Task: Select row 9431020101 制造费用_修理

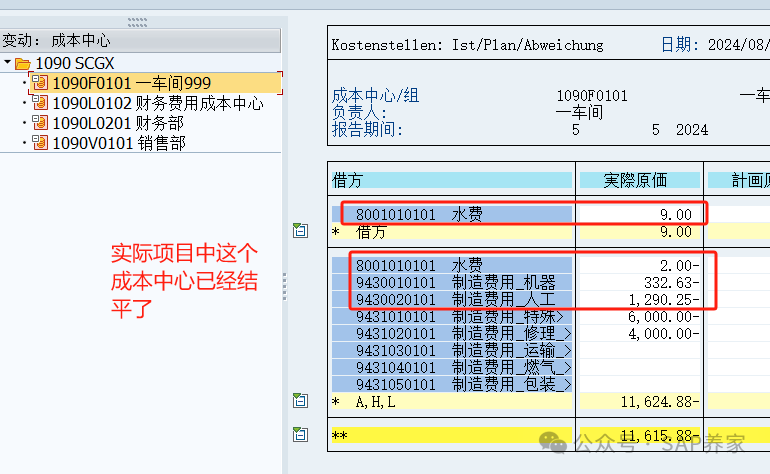Action: (452, 334)
